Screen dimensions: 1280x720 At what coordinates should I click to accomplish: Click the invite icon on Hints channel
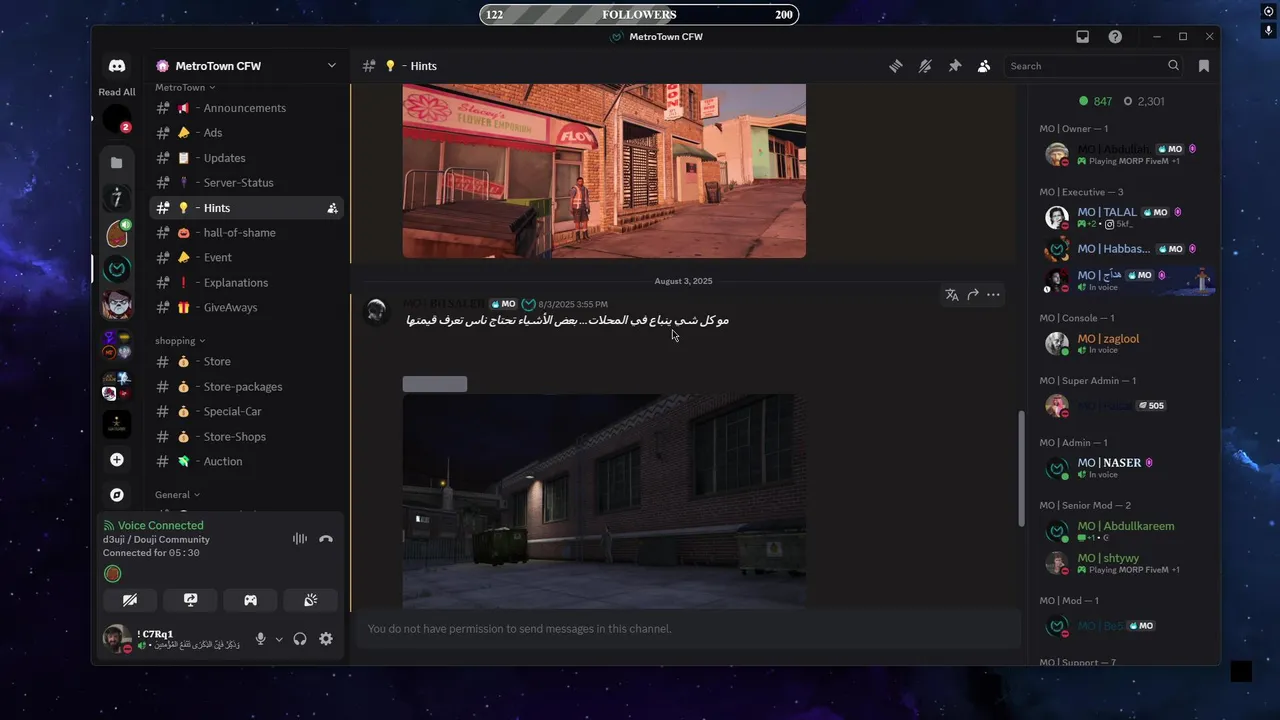(332, 208)
